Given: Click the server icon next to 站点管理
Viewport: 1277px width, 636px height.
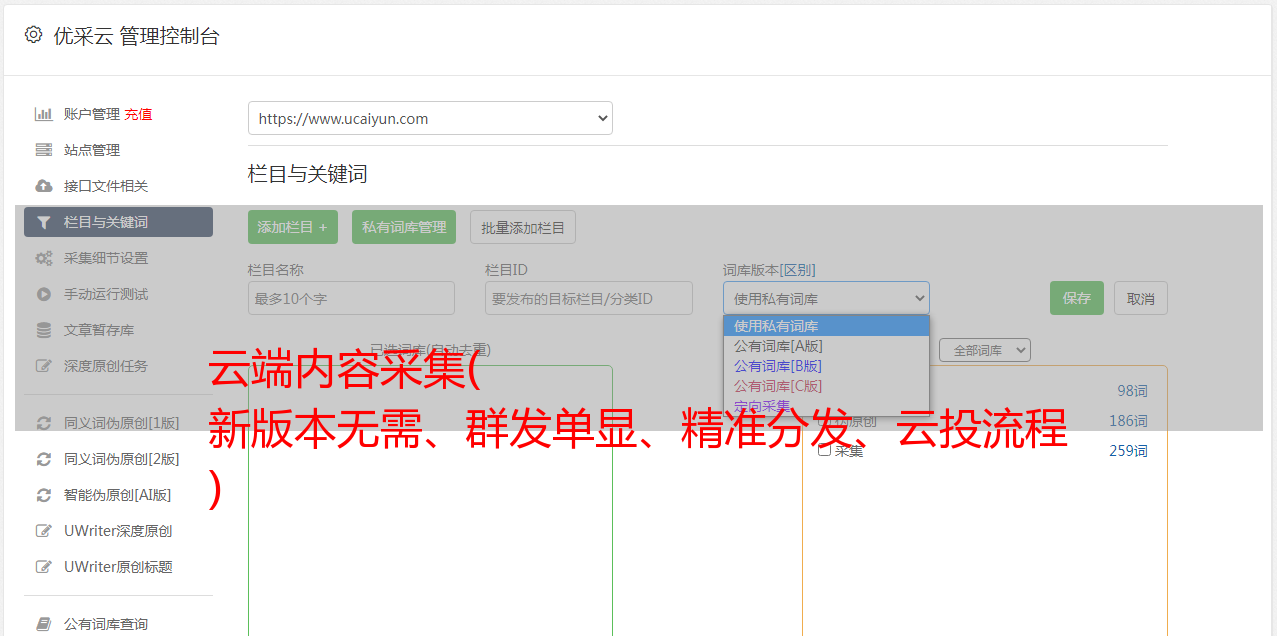Looking at the screenshot, I should coord(44,150).
